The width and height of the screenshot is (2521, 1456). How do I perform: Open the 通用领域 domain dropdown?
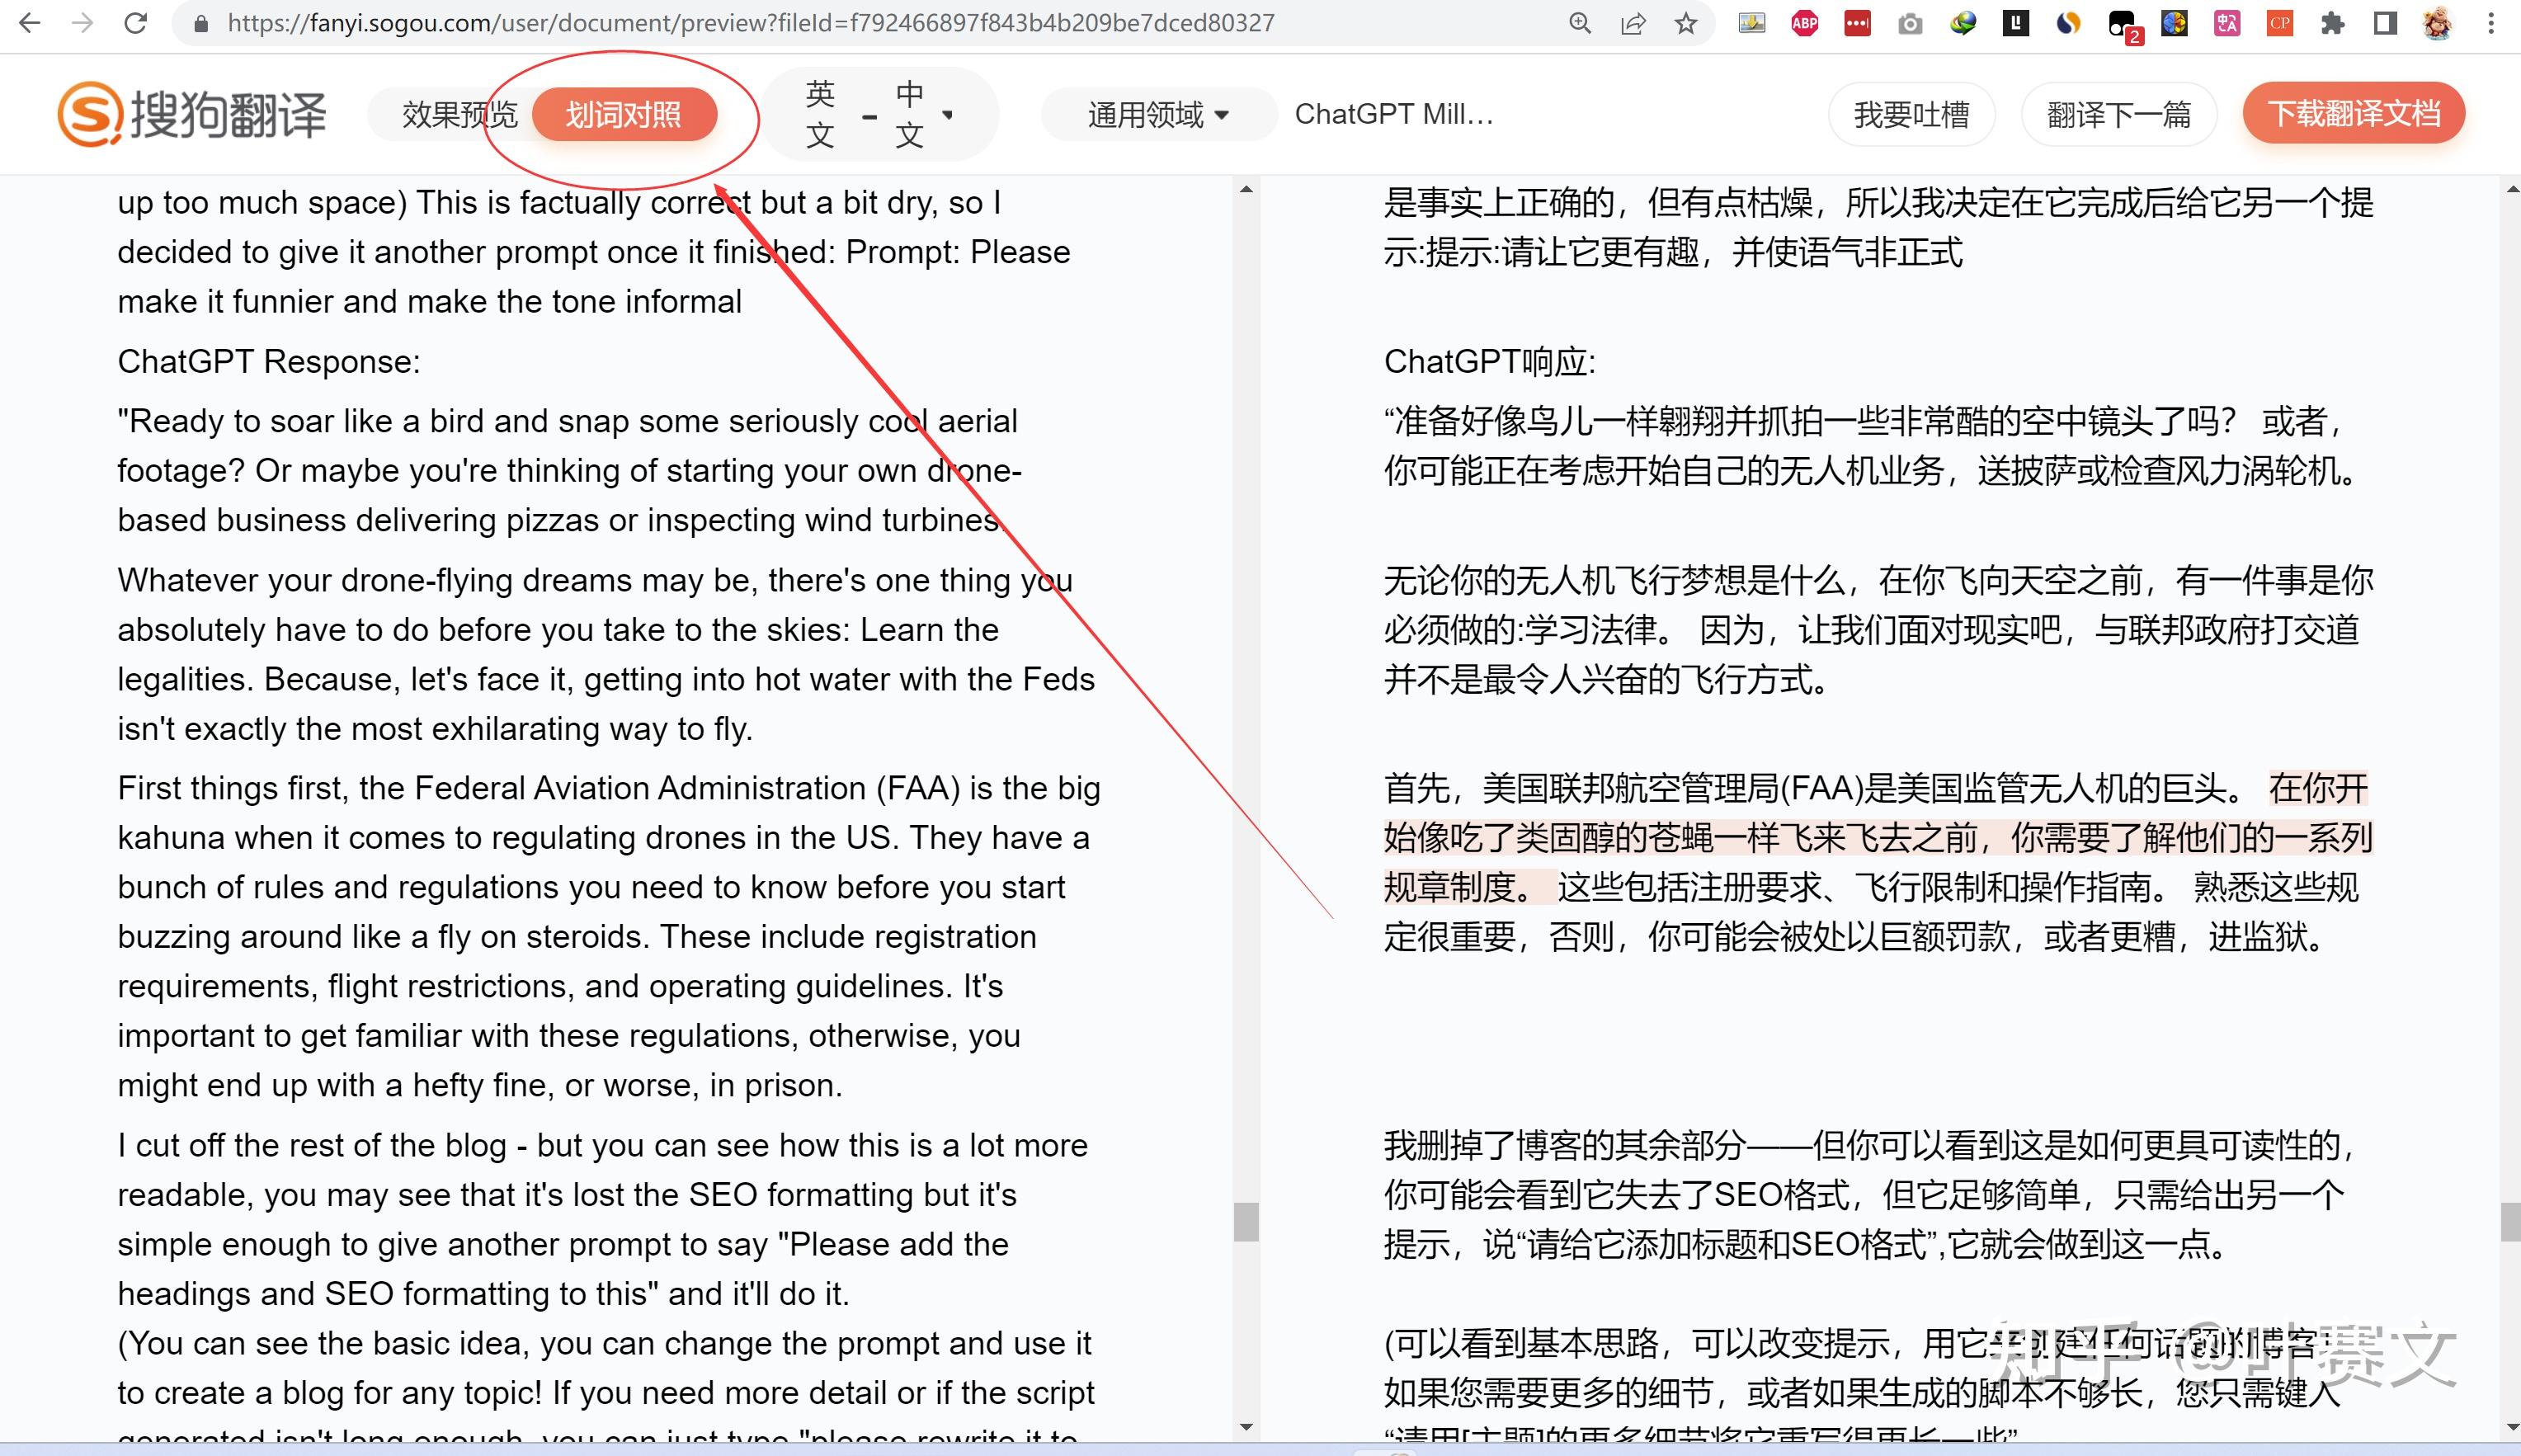pos(1156,113)
